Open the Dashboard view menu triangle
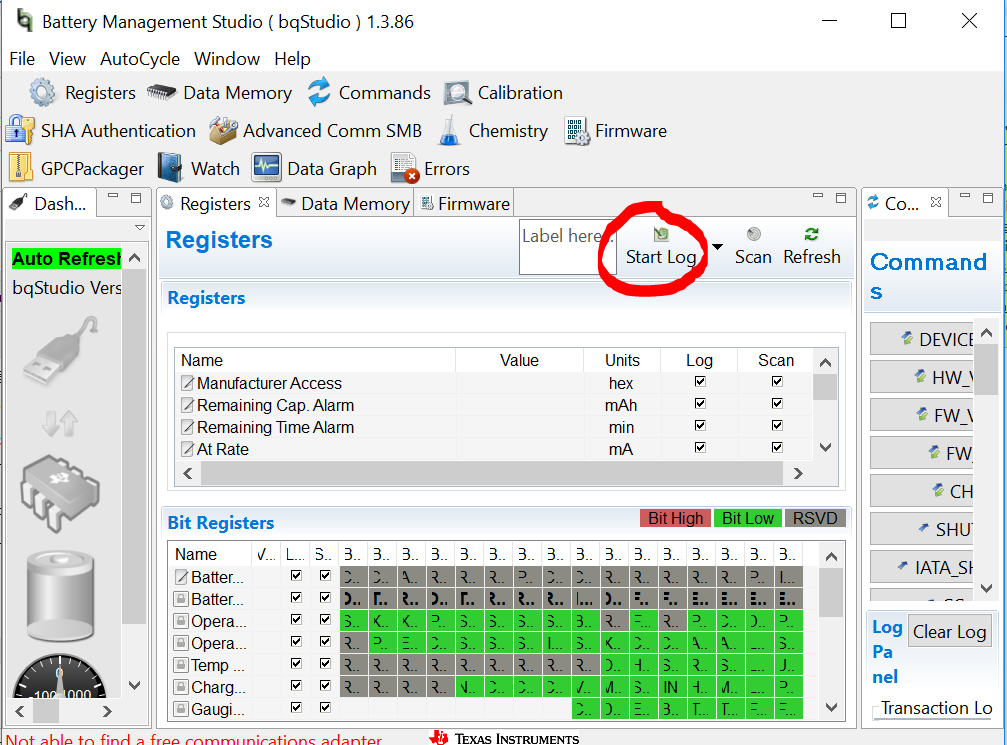This screenshot has height=745, width=1007. (139, 227)
